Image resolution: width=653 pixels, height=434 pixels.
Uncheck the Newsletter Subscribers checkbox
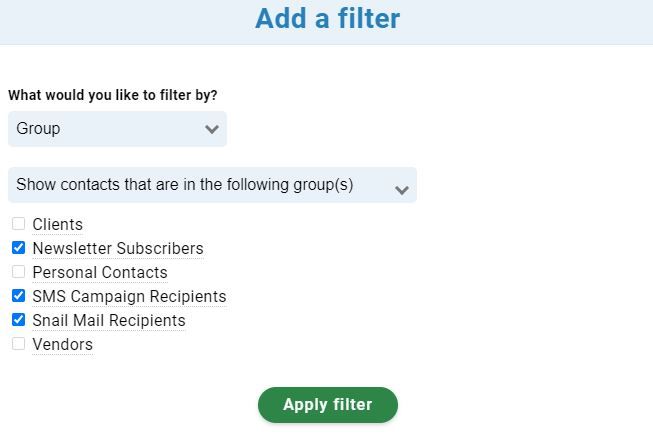click(18, 248)
